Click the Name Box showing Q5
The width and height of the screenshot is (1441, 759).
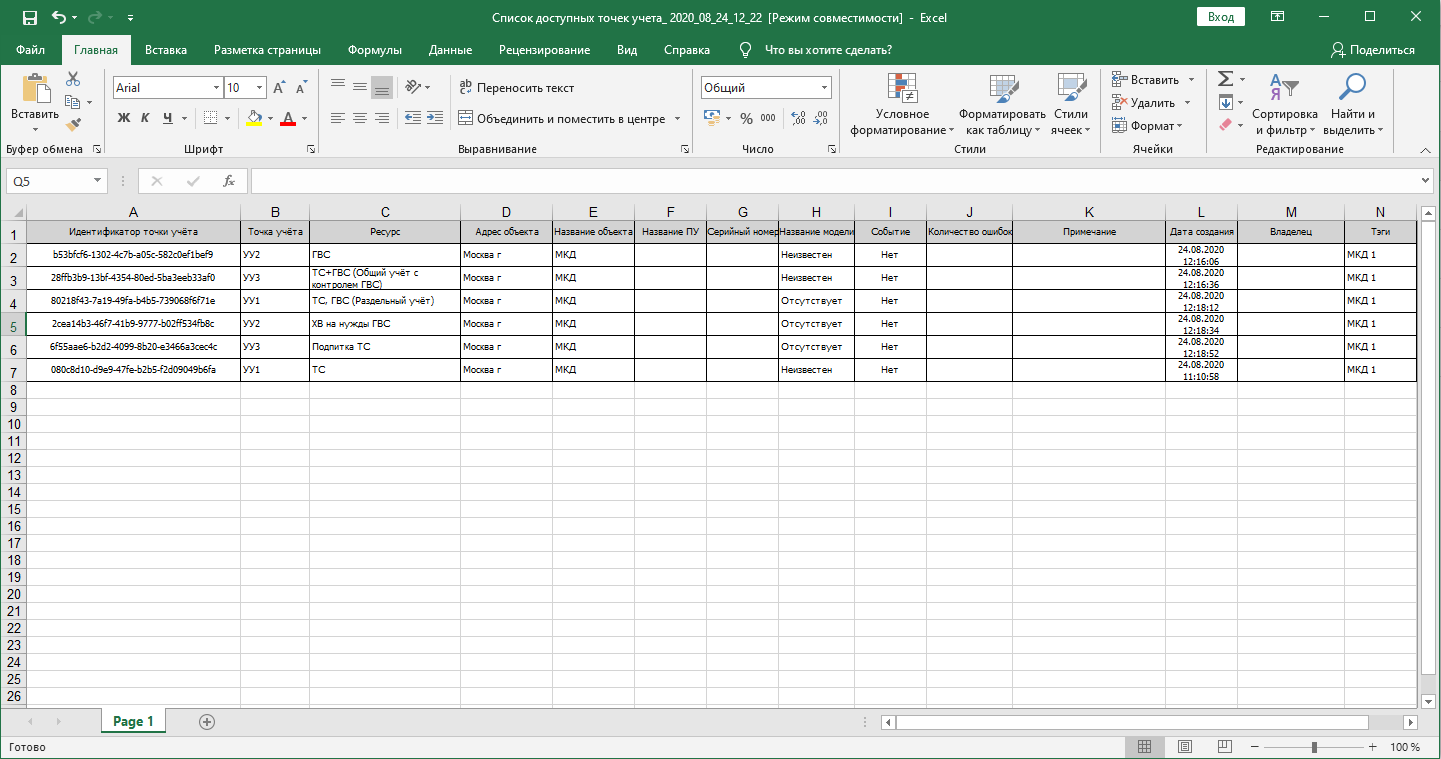57,181
